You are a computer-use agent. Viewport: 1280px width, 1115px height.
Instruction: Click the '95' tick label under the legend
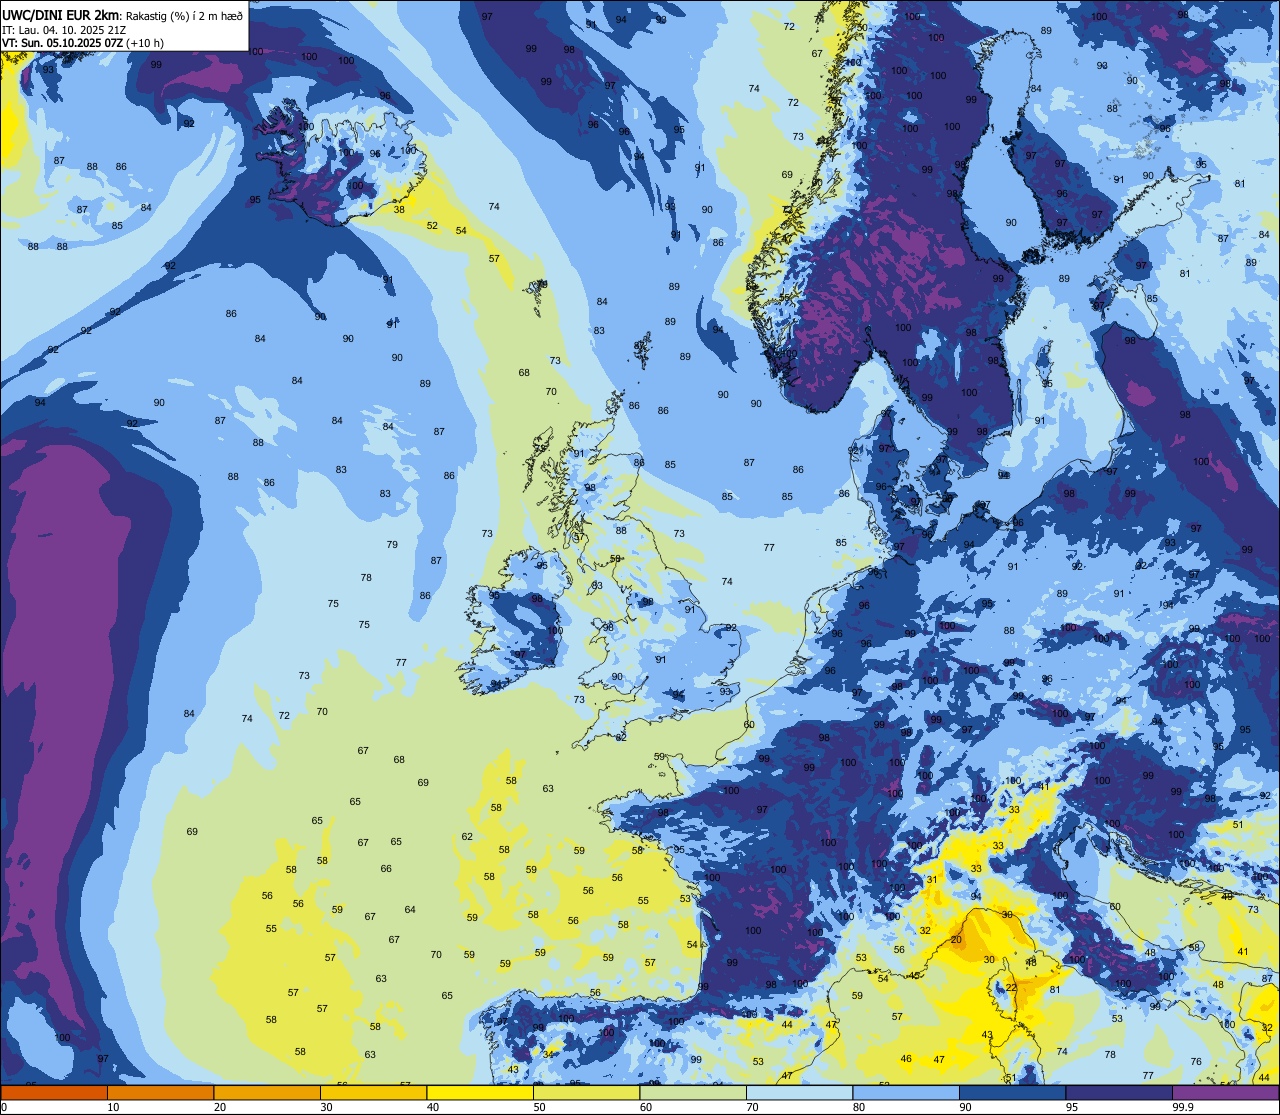click(1071, 1107)
